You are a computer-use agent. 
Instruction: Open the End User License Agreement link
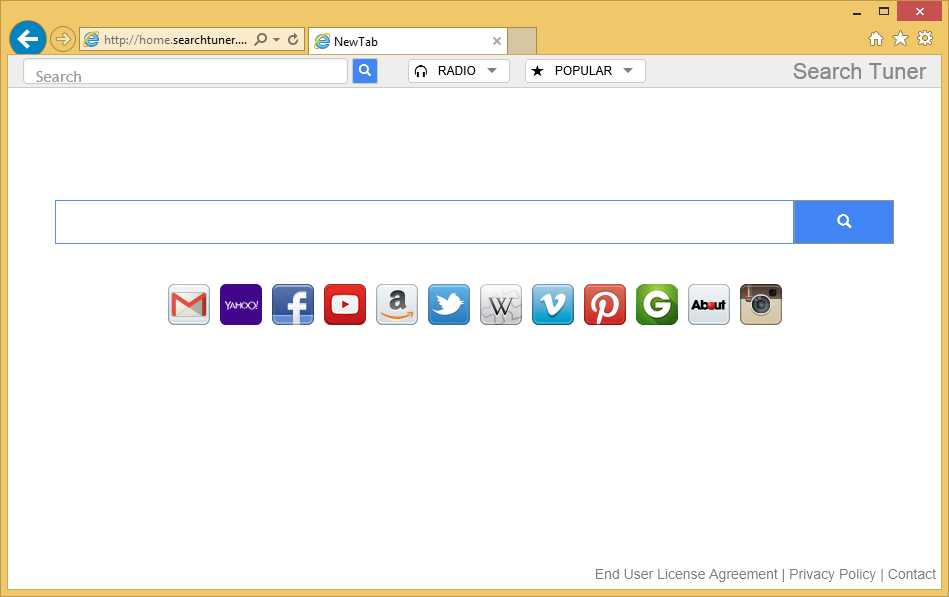coord(686,574)
